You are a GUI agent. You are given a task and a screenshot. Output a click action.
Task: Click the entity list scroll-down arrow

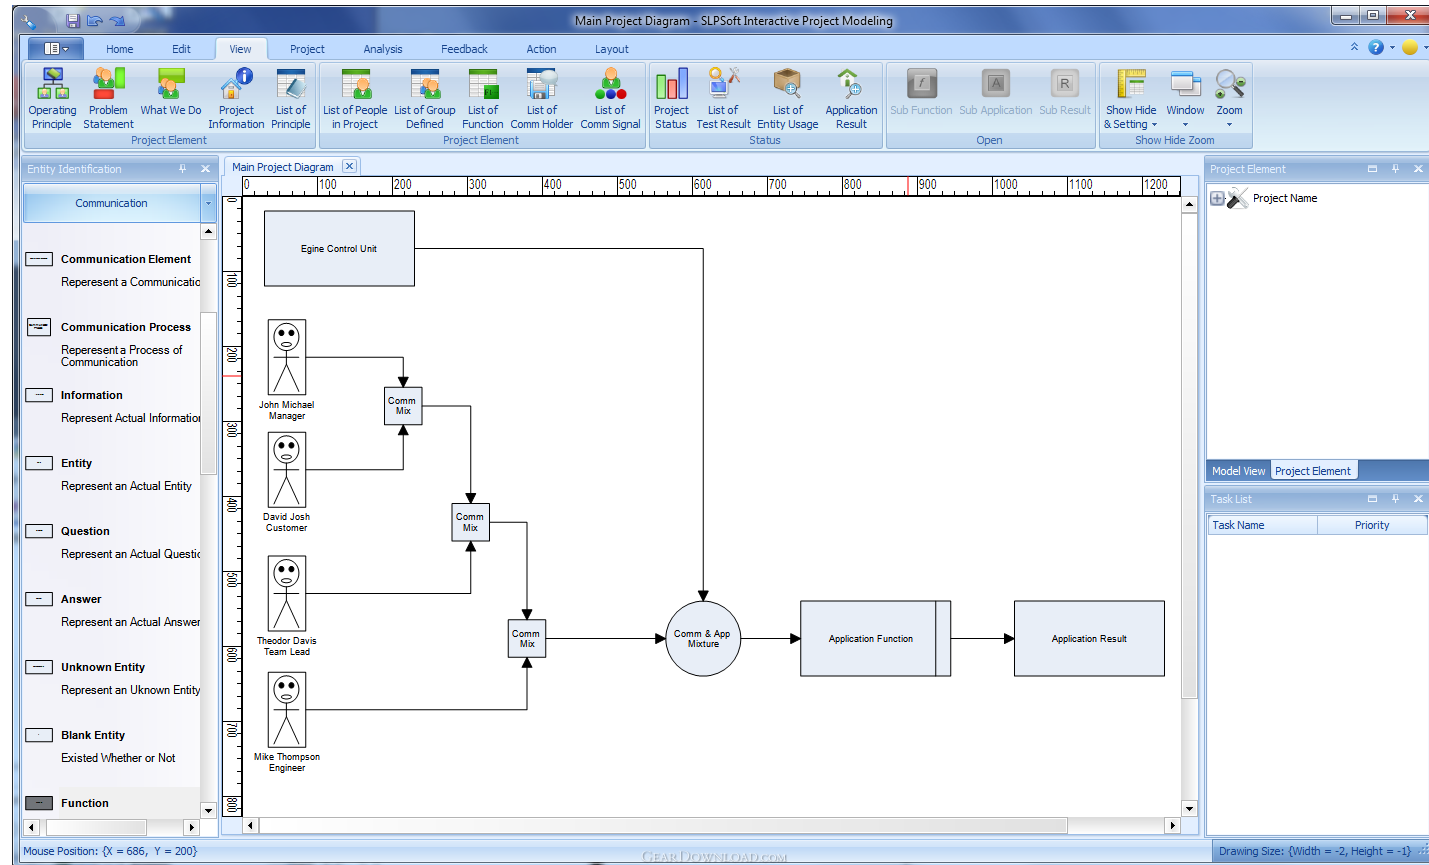pyautogui.click(x=208, y=810)
